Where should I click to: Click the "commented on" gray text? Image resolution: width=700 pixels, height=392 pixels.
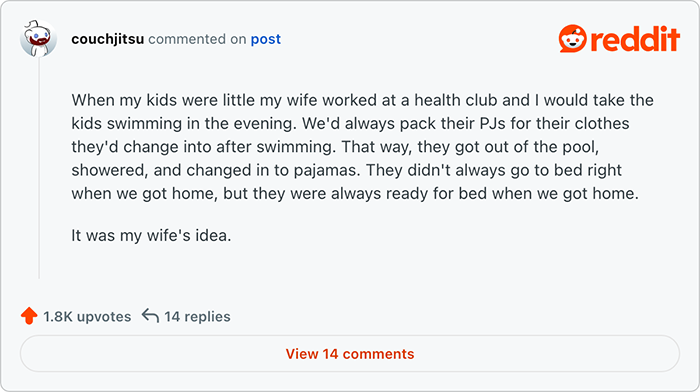(197, 39)
